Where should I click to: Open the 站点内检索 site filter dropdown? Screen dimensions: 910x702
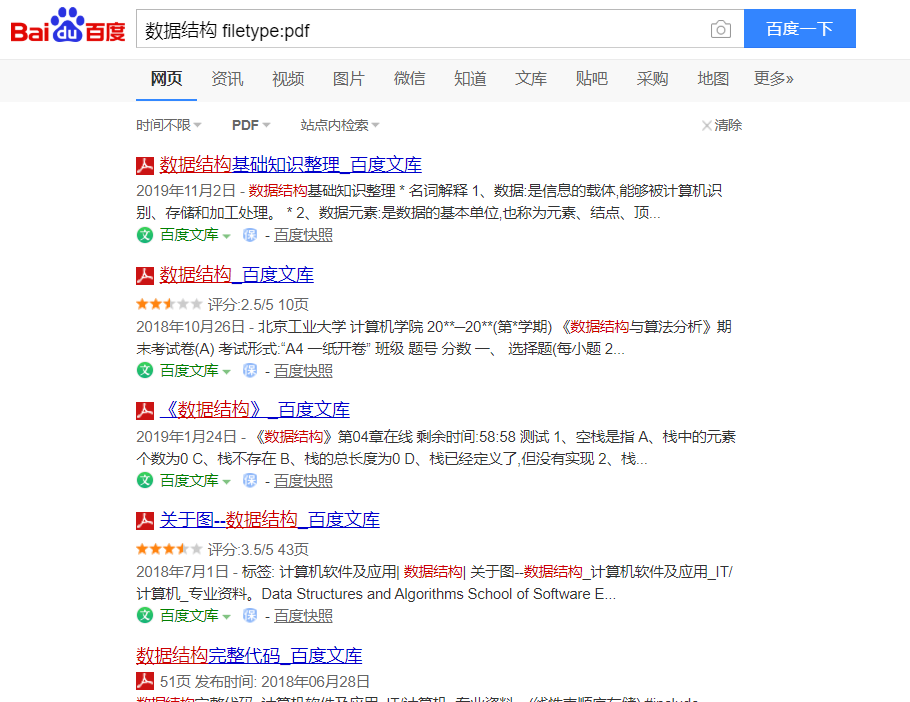340,125
